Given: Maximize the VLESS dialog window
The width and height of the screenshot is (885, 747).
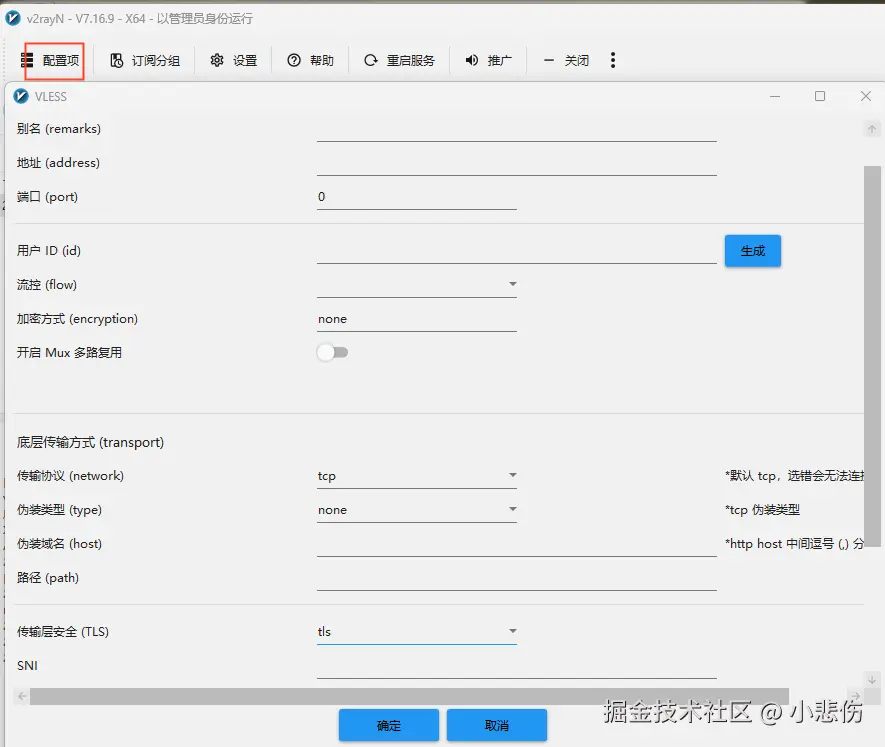Looking at the screenshot, I should [x=820, y=97].
